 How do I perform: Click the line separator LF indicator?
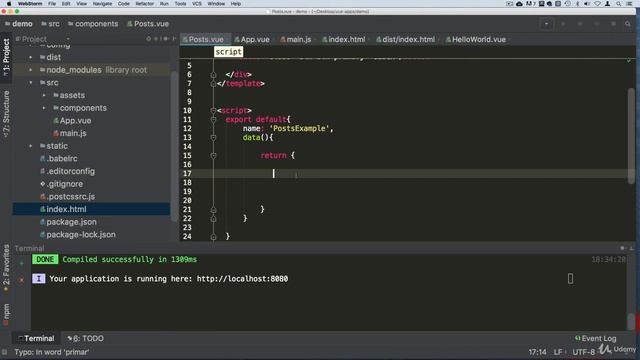click(558, 352)
